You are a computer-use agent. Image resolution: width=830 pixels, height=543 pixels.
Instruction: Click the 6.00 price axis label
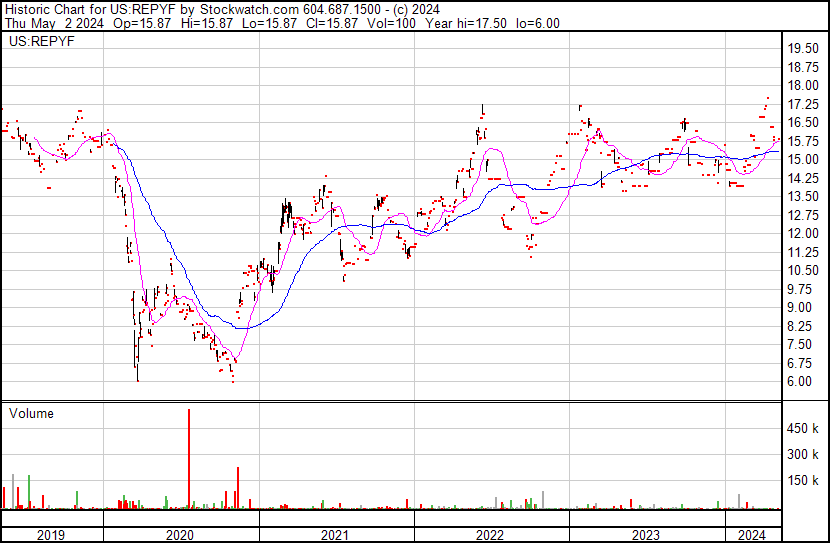click(799, 382)
